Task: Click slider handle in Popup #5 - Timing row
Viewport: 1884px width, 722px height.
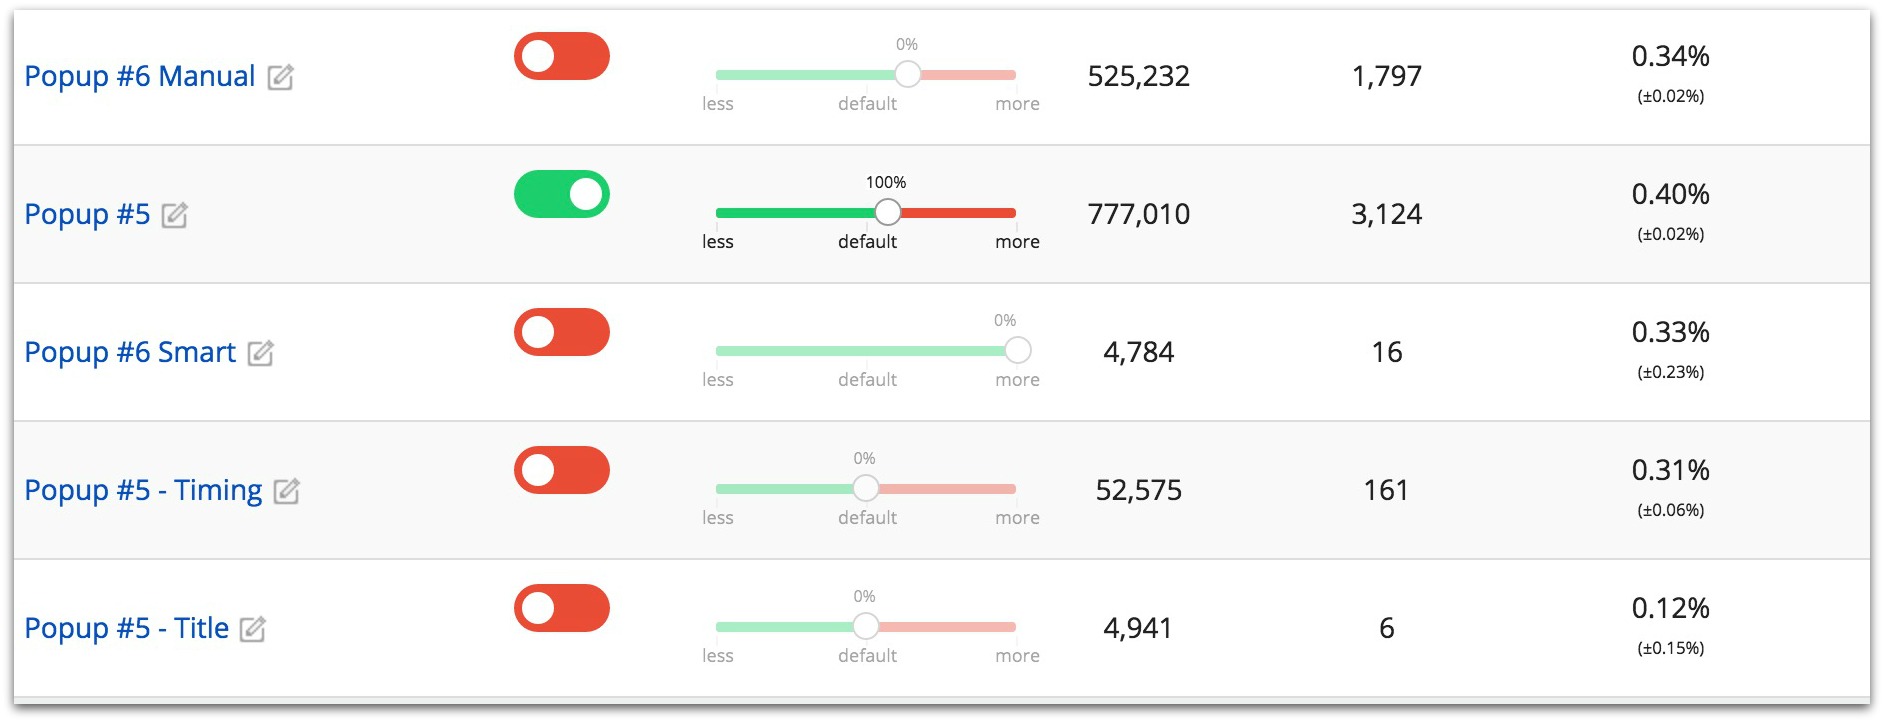Action: coord(865,488)
